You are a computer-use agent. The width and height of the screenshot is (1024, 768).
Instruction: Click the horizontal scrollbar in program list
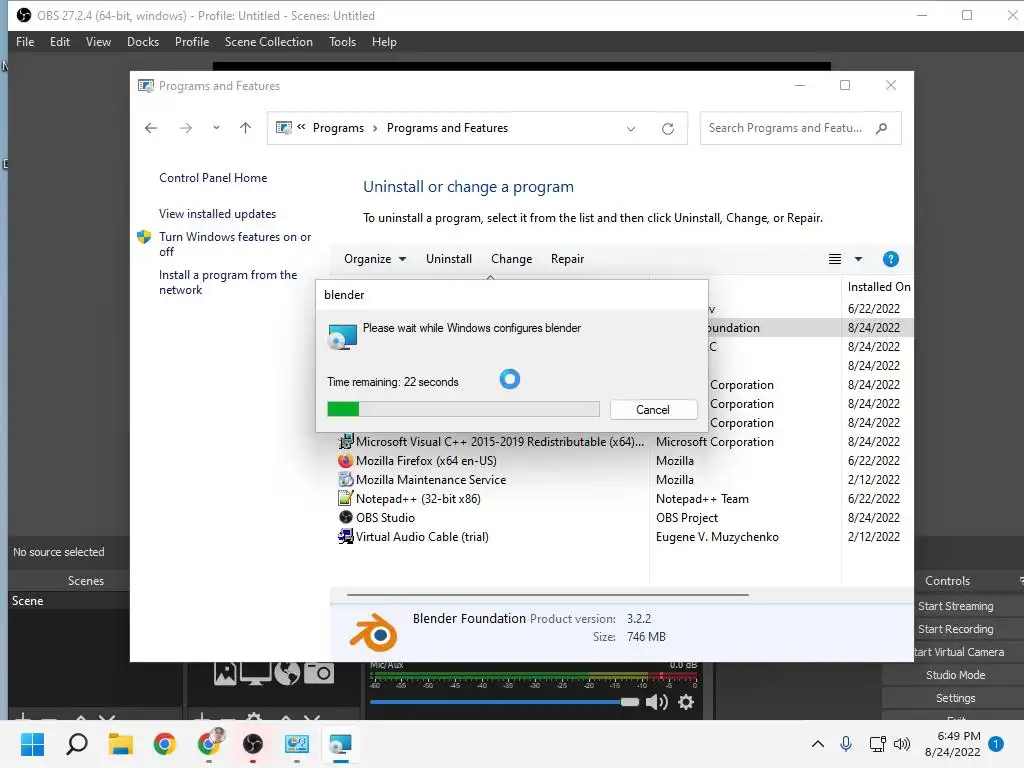pyautogui.click(x=547, y=595)
